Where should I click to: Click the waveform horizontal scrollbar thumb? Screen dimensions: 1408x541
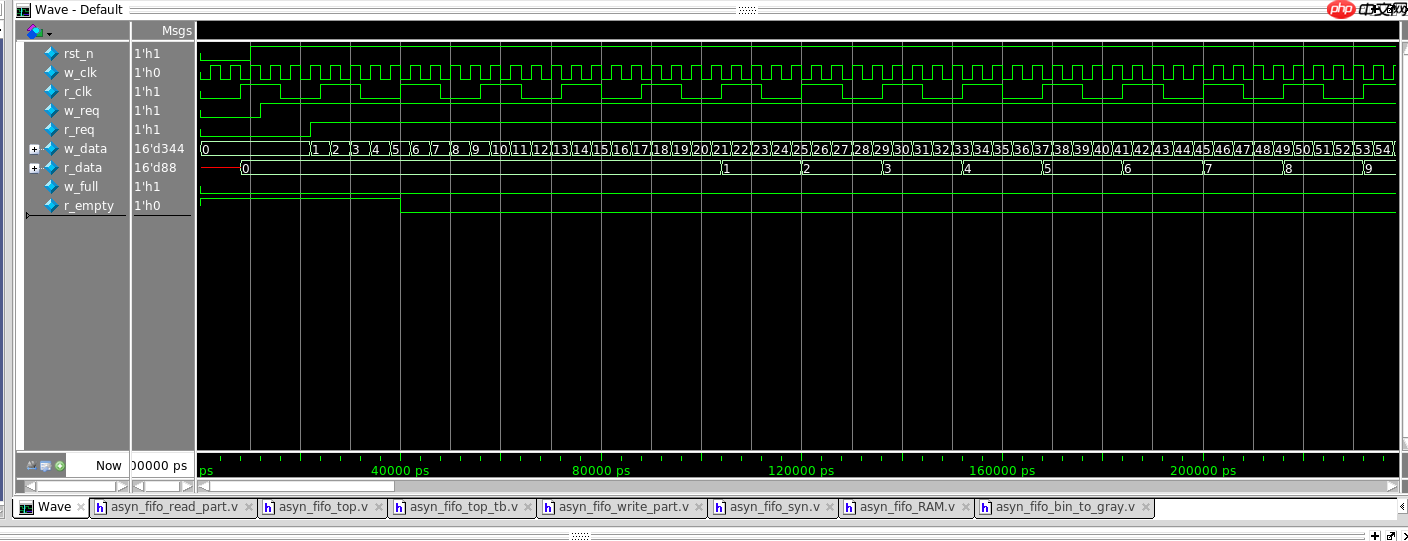302,486
